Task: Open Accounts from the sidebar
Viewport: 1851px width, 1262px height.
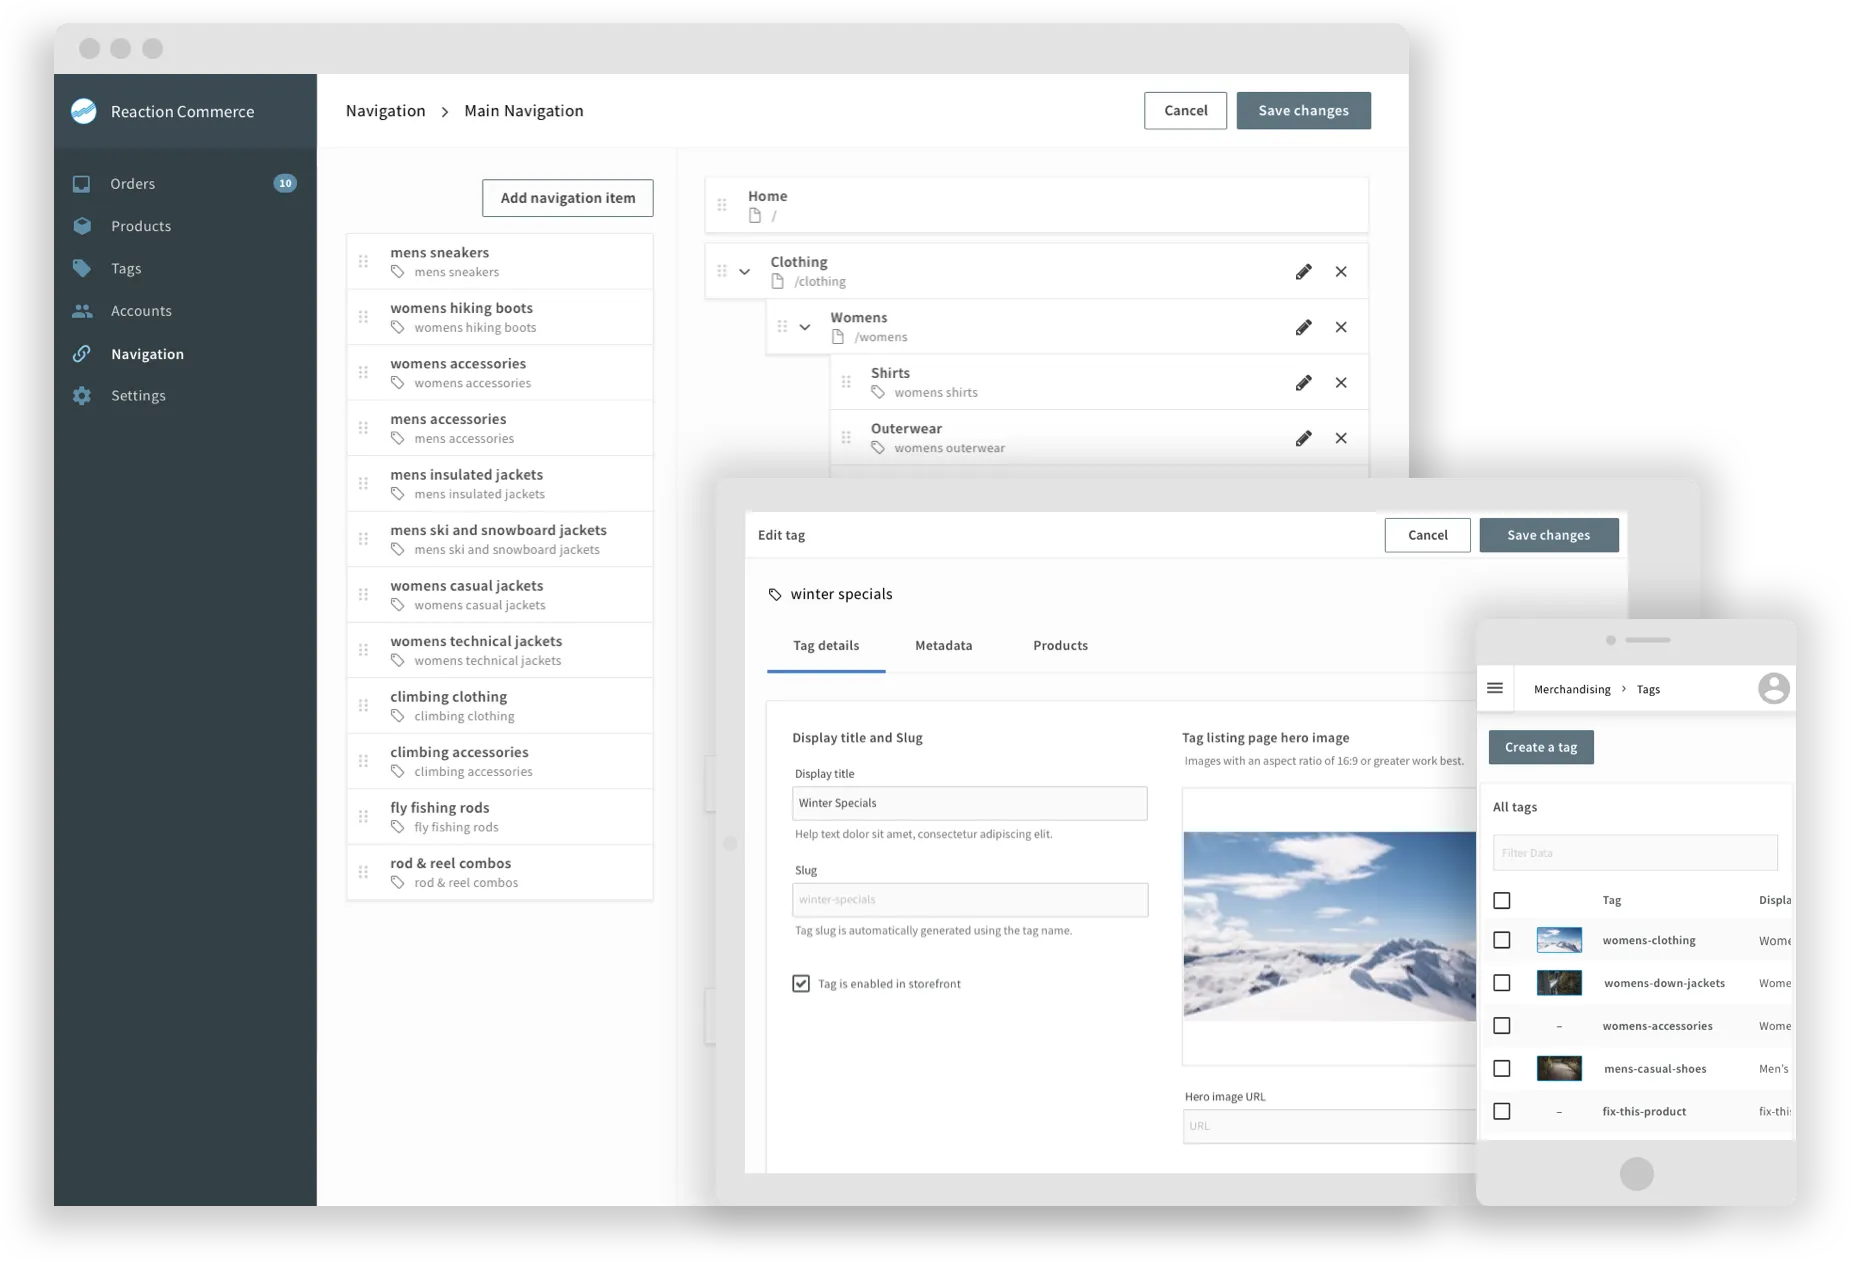Action: (x=140, y=311)
